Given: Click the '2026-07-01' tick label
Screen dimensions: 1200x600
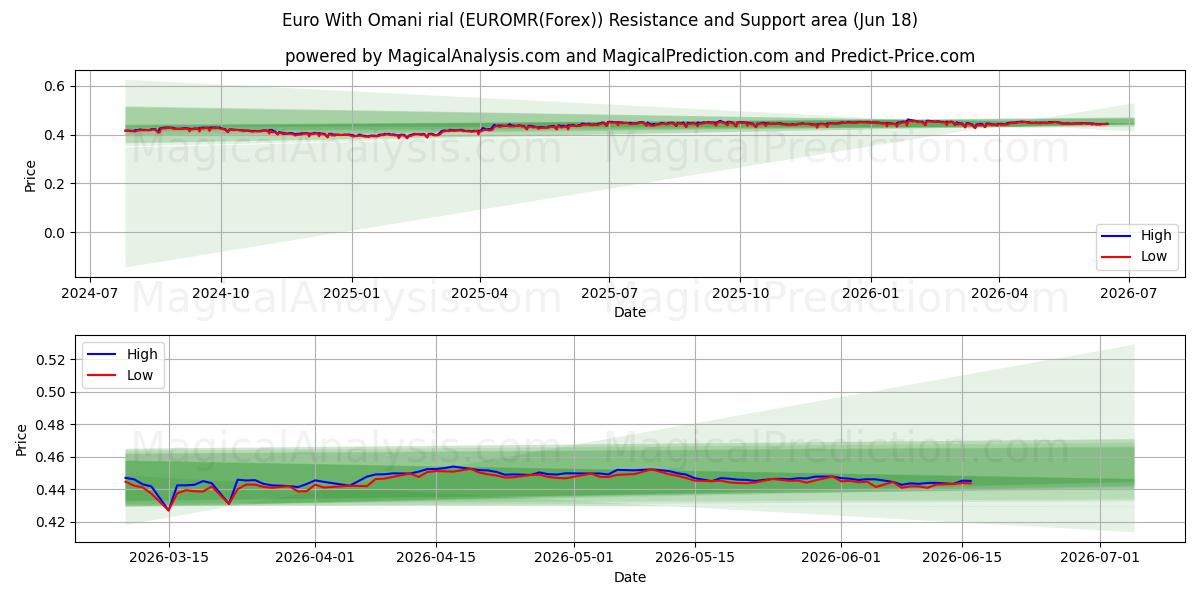Looking at the screenshot, I should point(1101,559).
